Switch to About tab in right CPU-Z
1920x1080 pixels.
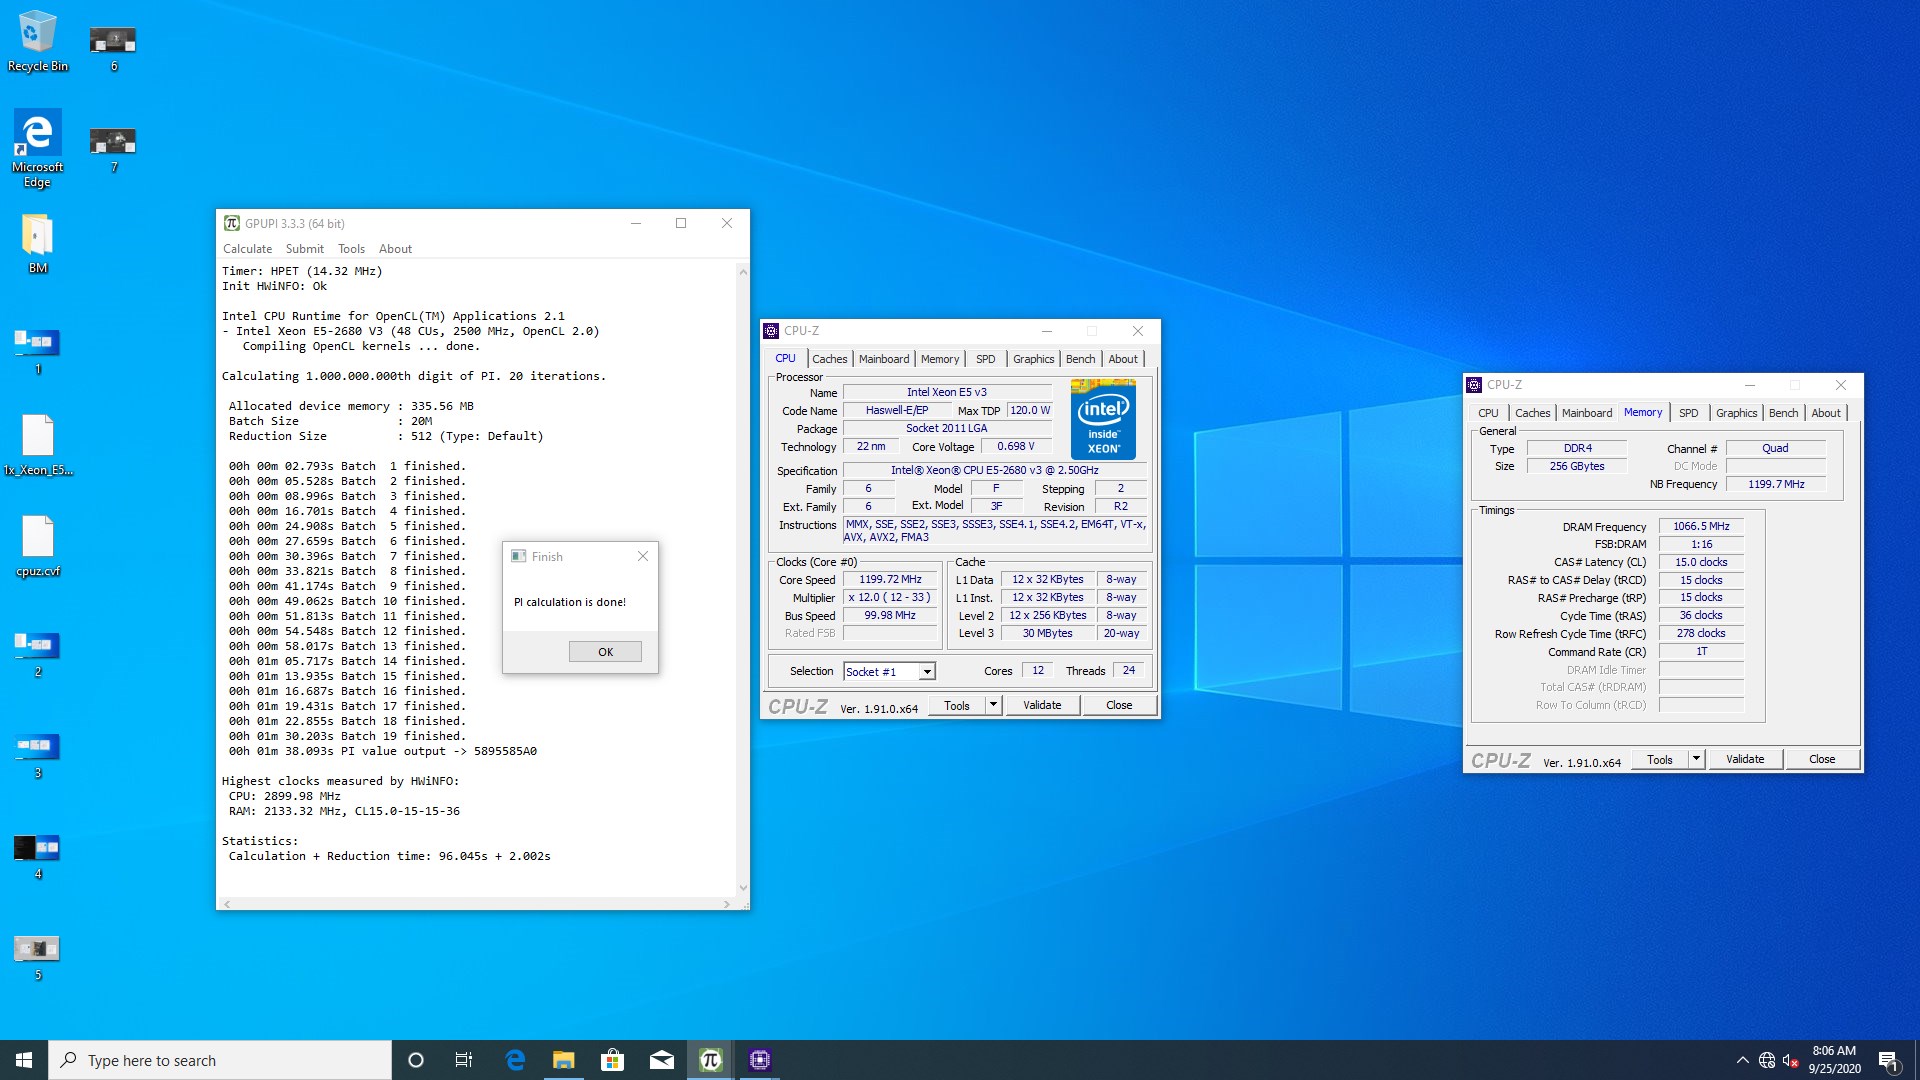point(1826,413)
